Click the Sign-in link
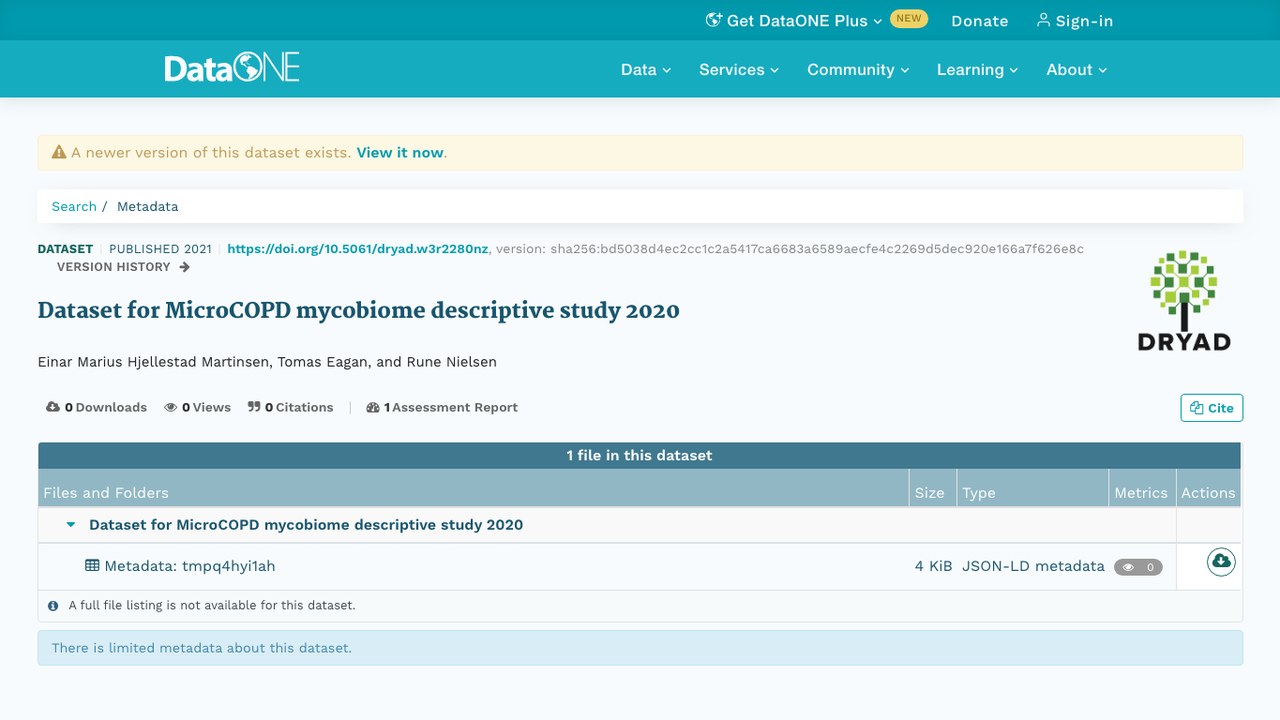The image size is (1280, 720). coord(1075,21)
